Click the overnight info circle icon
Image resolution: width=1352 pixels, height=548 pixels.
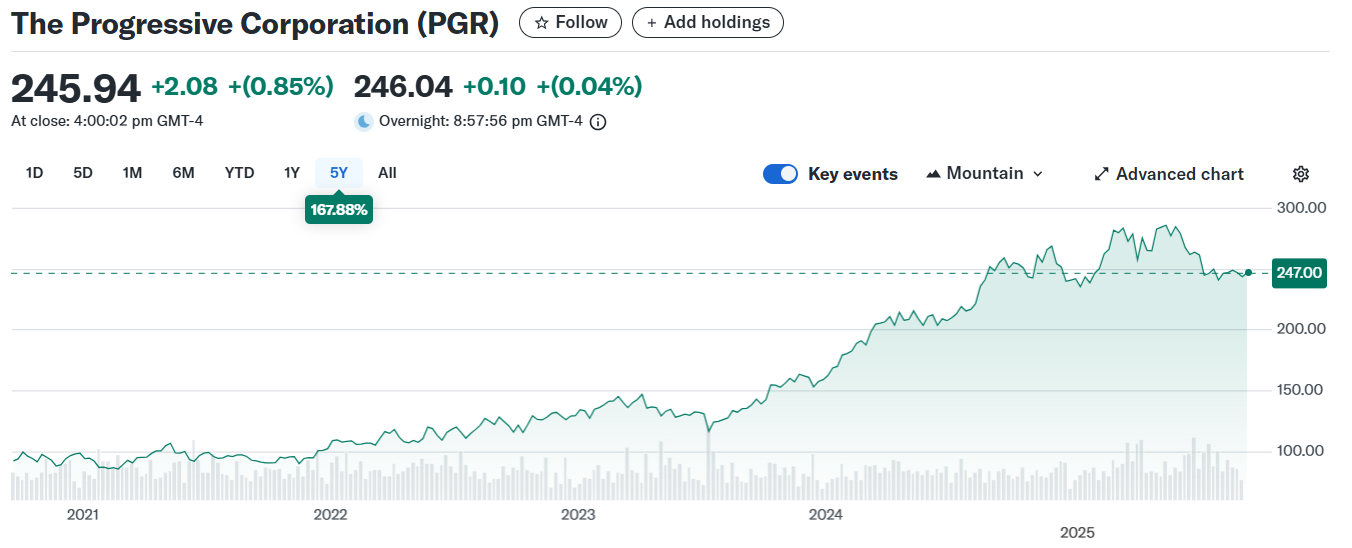(598, 122)
